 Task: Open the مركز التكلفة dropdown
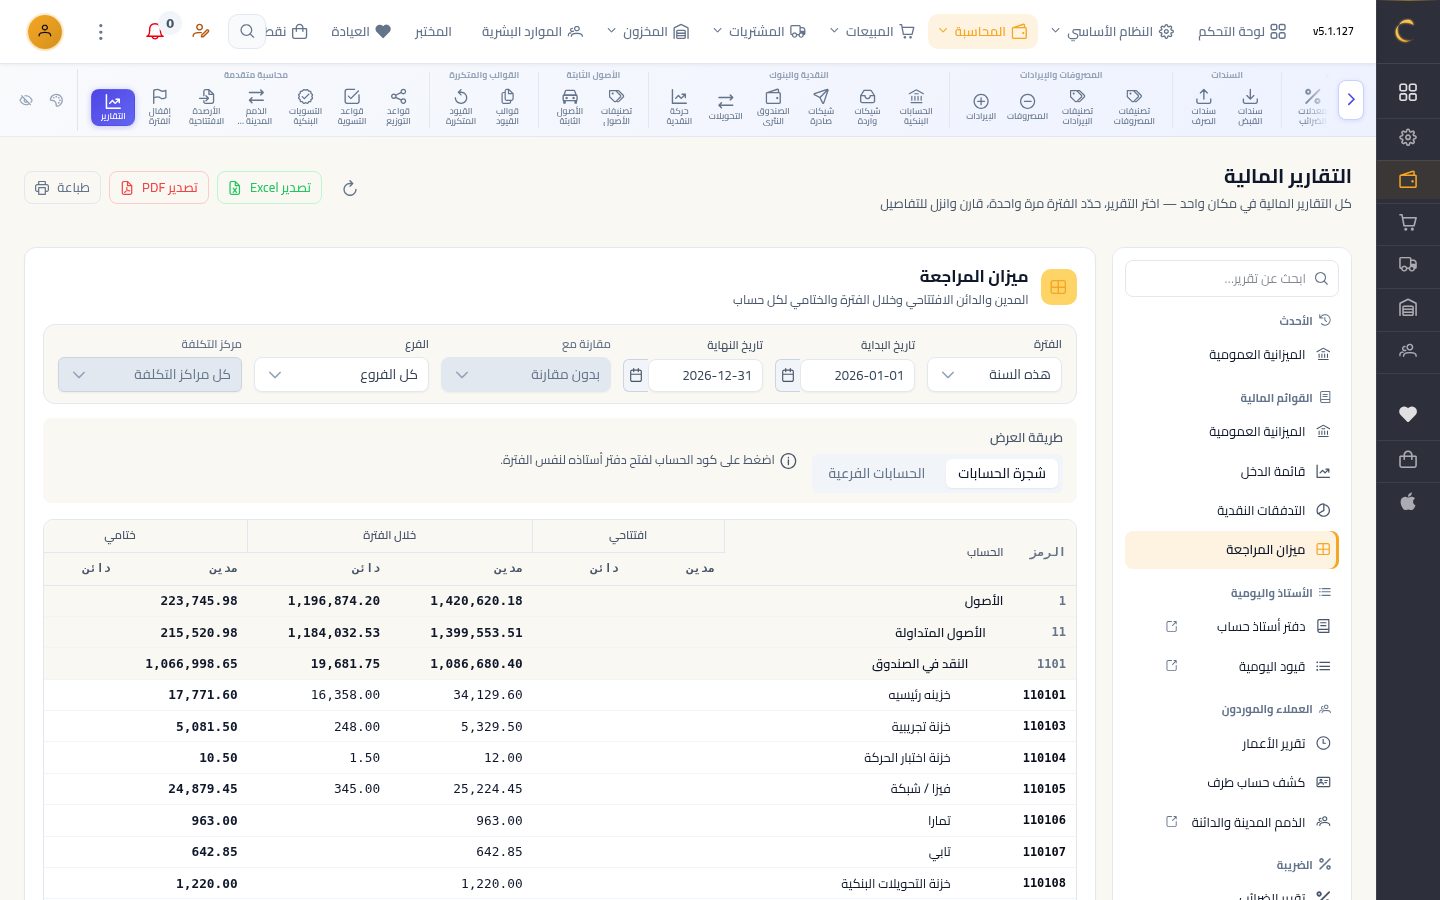click(150, 375)
